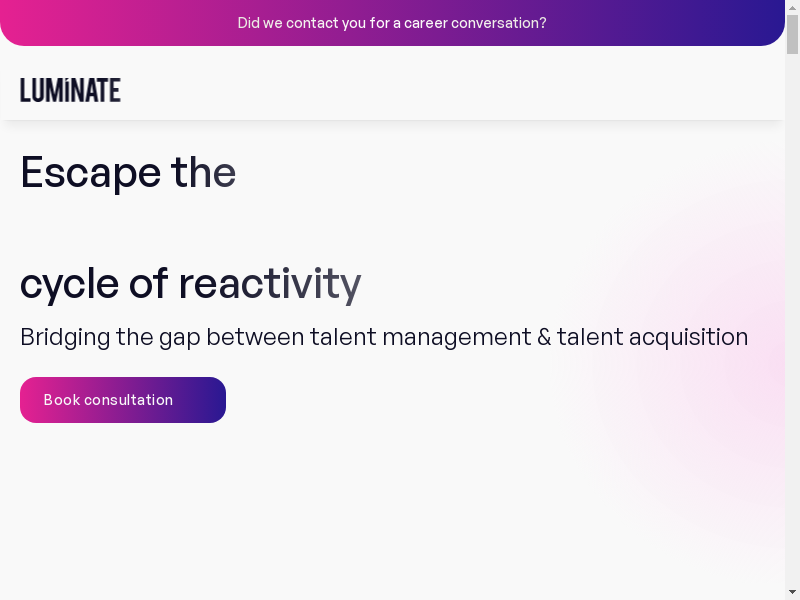
Task: Click the word "Escape" in the heading
Action: [x=90, y=172]
